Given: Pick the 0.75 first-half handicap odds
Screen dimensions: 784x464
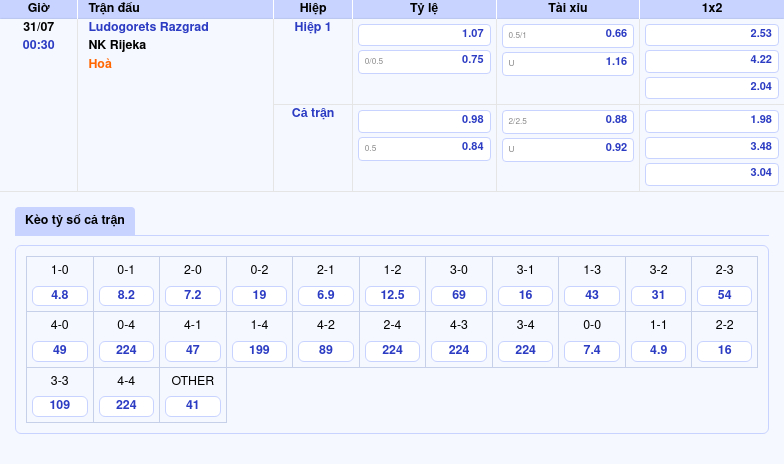Looking at the screenshot, I should point(424,60).
